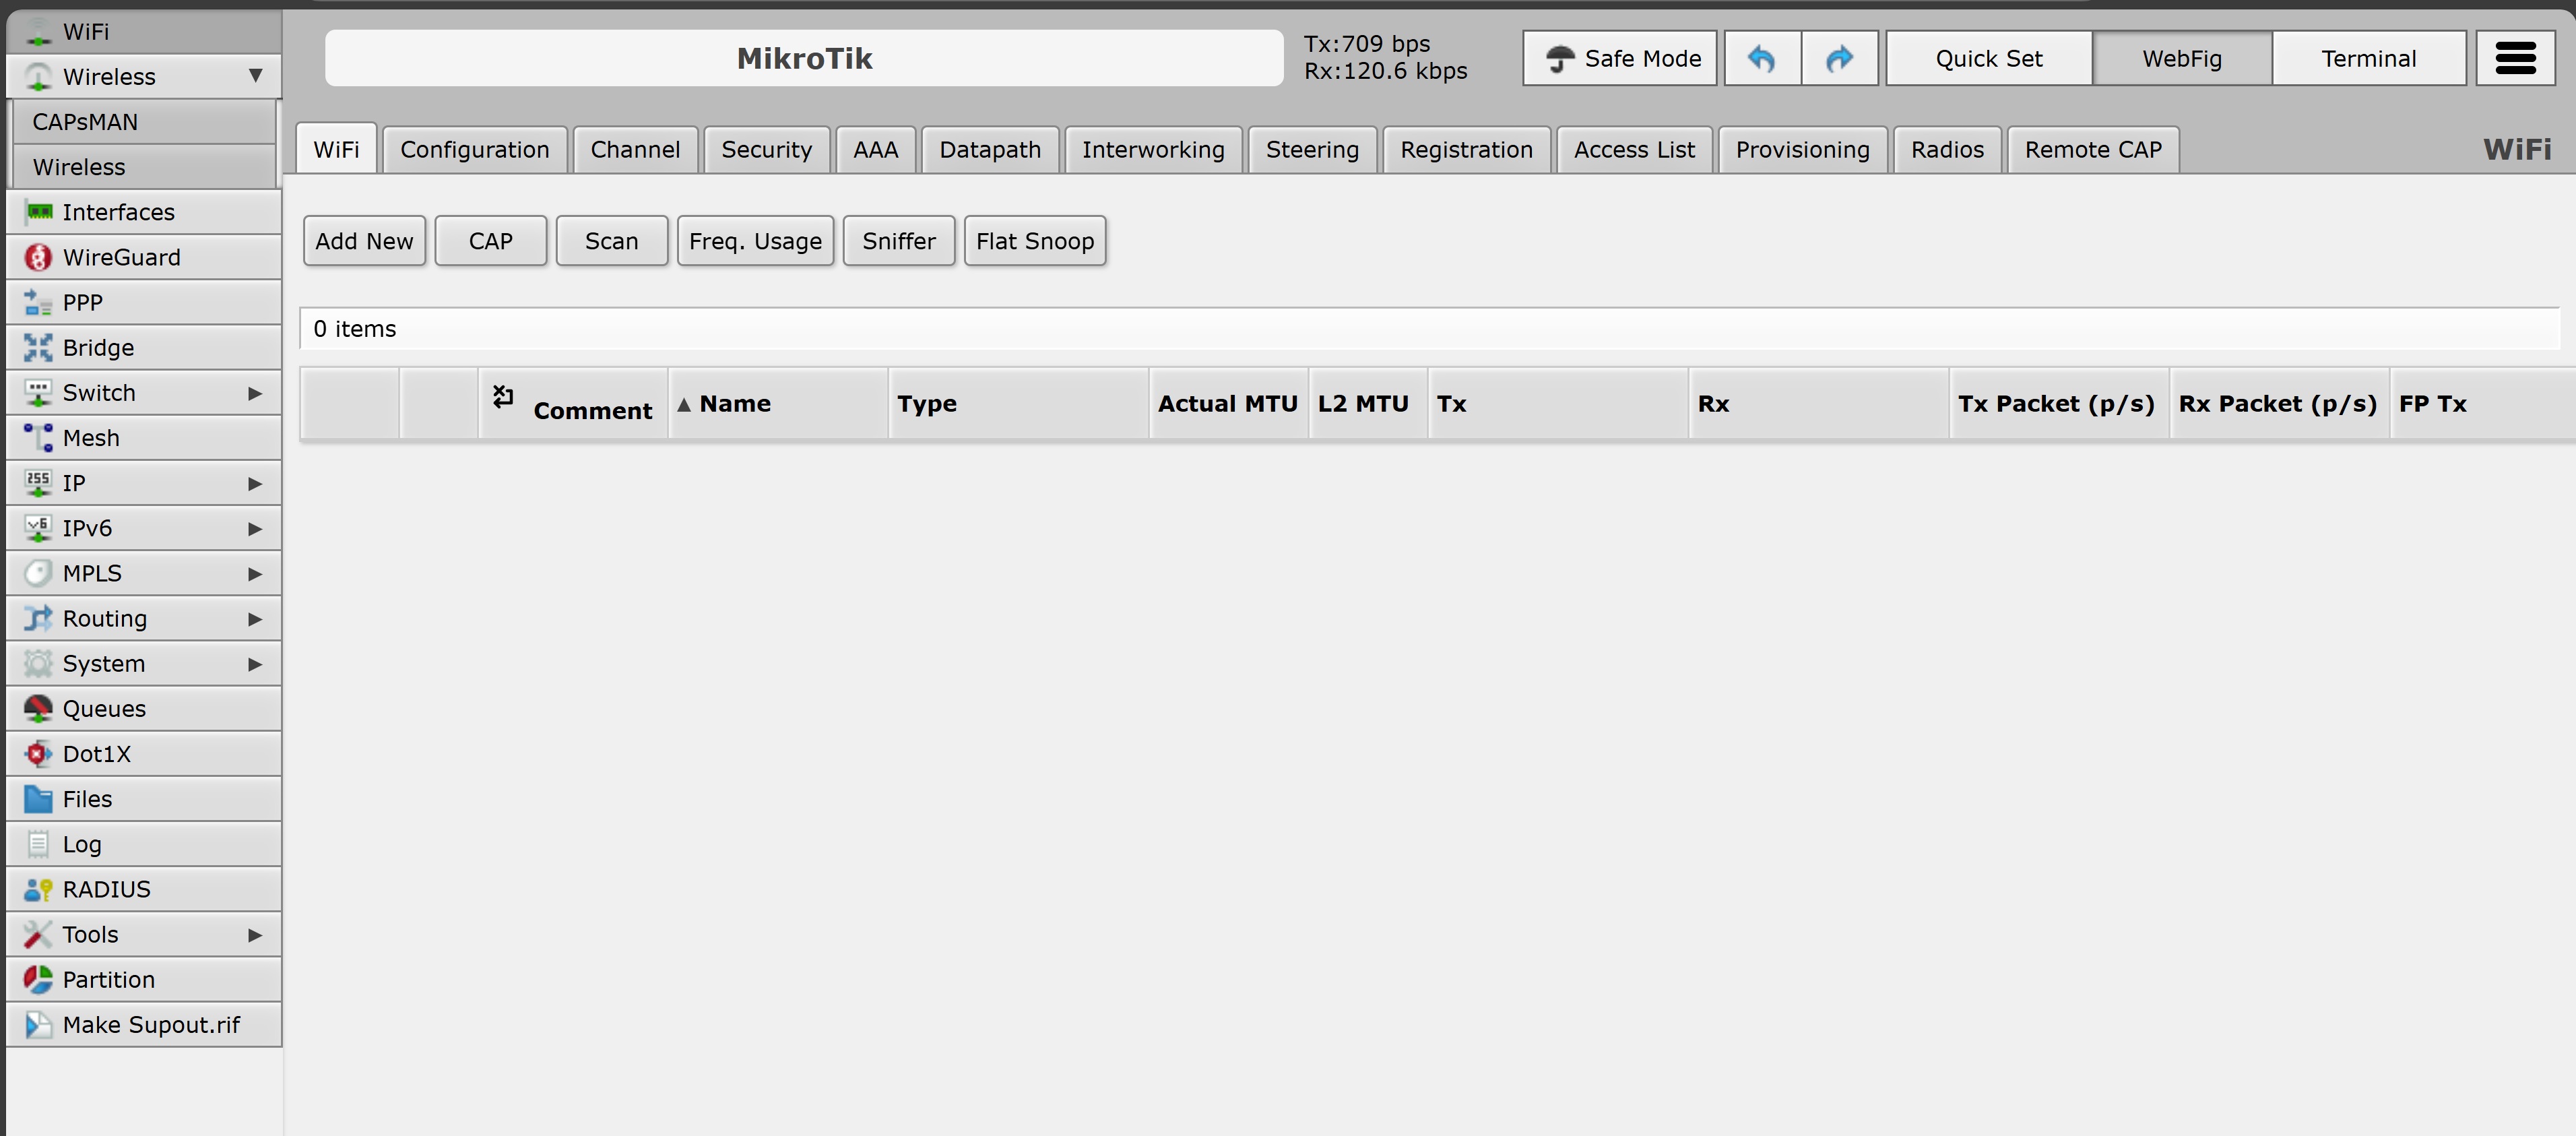Open Freq. Usage tool

(x=755, y=241)
